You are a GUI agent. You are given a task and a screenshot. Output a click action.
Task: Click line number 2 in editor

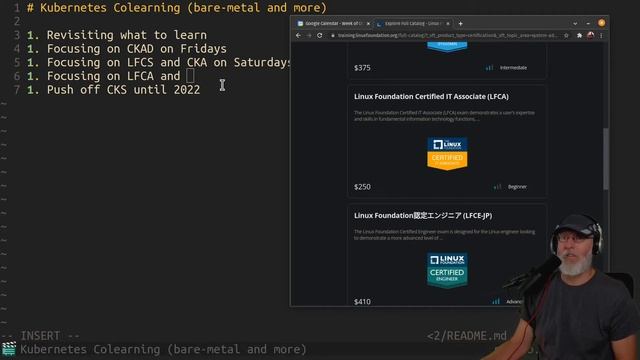click(x=17, y=21)
